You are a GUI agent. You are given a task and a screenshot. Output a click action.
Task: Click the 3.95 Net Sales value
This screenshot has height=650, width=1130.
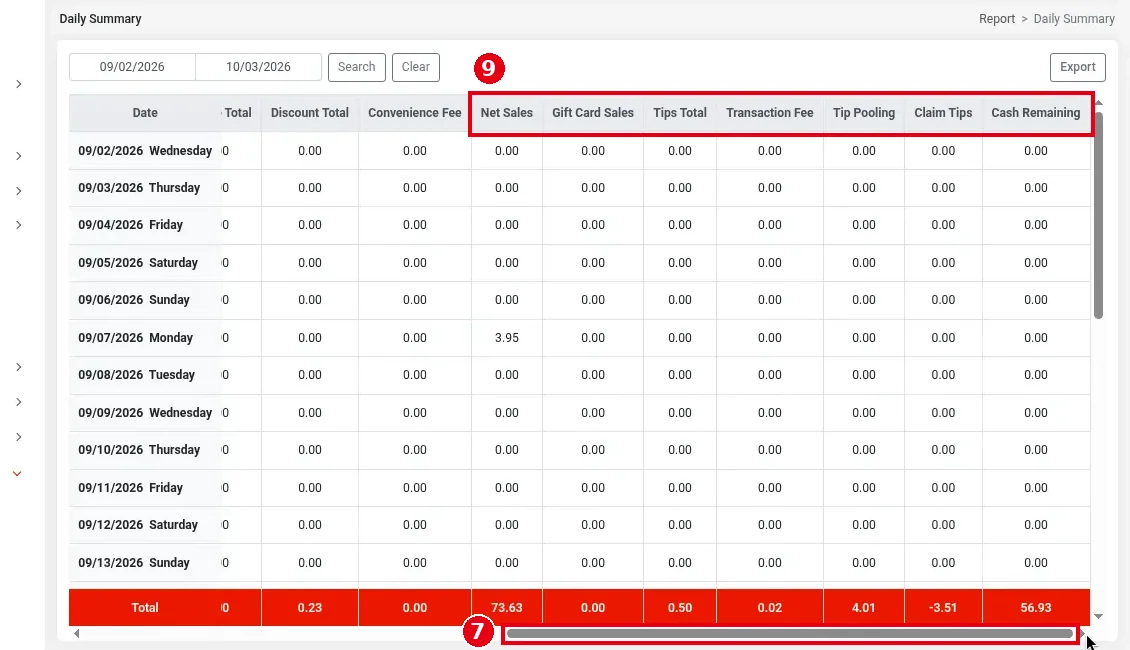tap(507, 338)
